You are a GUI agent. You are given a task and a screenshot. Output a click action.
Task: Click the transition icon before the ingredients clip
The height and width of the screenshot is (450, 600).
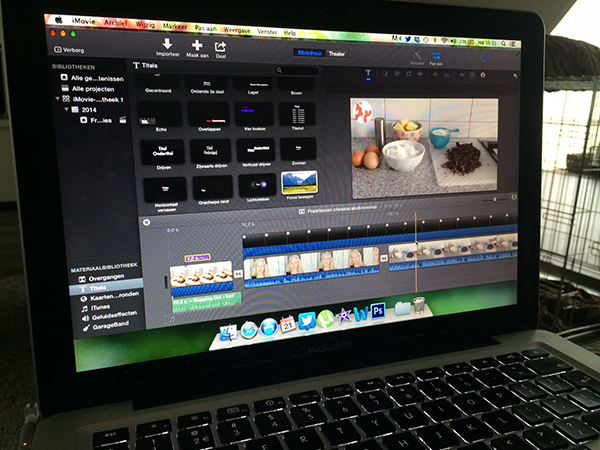pyautogui.click(x=384, y=258)
